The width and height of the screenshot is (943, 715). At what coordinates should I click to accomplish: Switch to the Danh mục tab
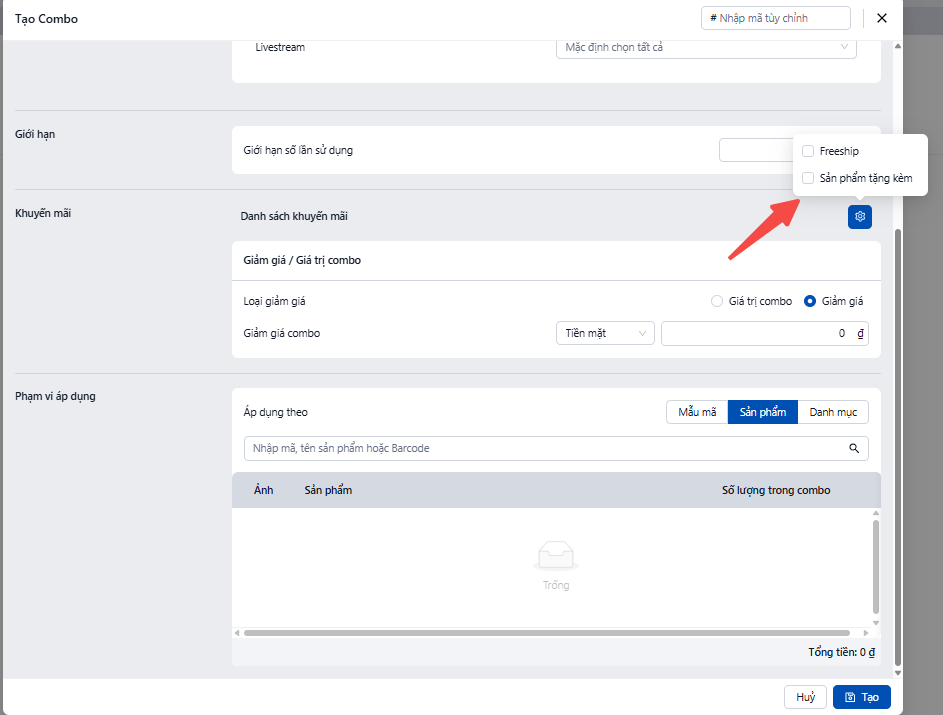[833, 412]
